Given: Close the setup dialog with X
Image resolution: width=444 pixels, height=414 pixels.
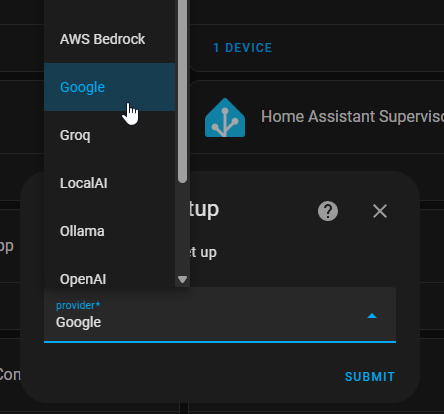Looking at the screenshot, I should (x=380, y=211).
